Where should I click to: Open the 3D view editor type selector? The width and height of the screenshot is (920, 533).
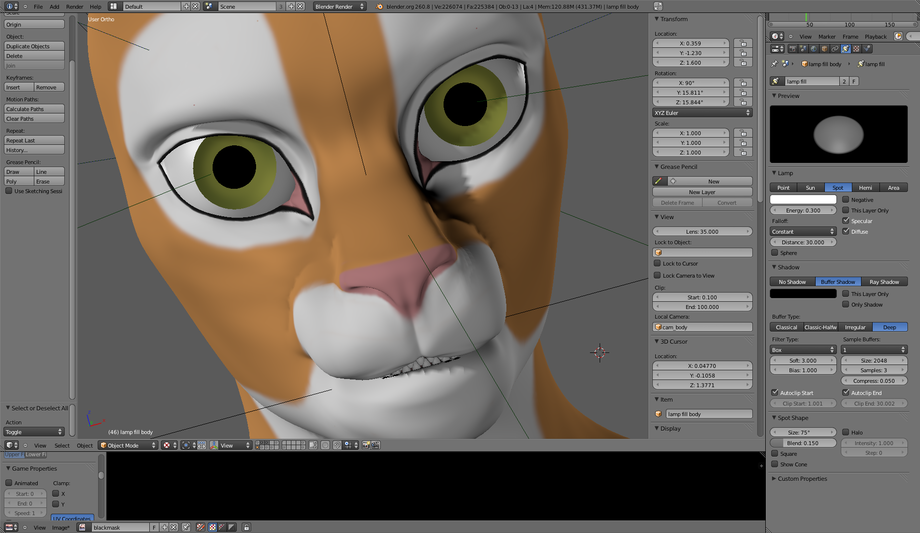pyautogui.click(x=12, y=445)
